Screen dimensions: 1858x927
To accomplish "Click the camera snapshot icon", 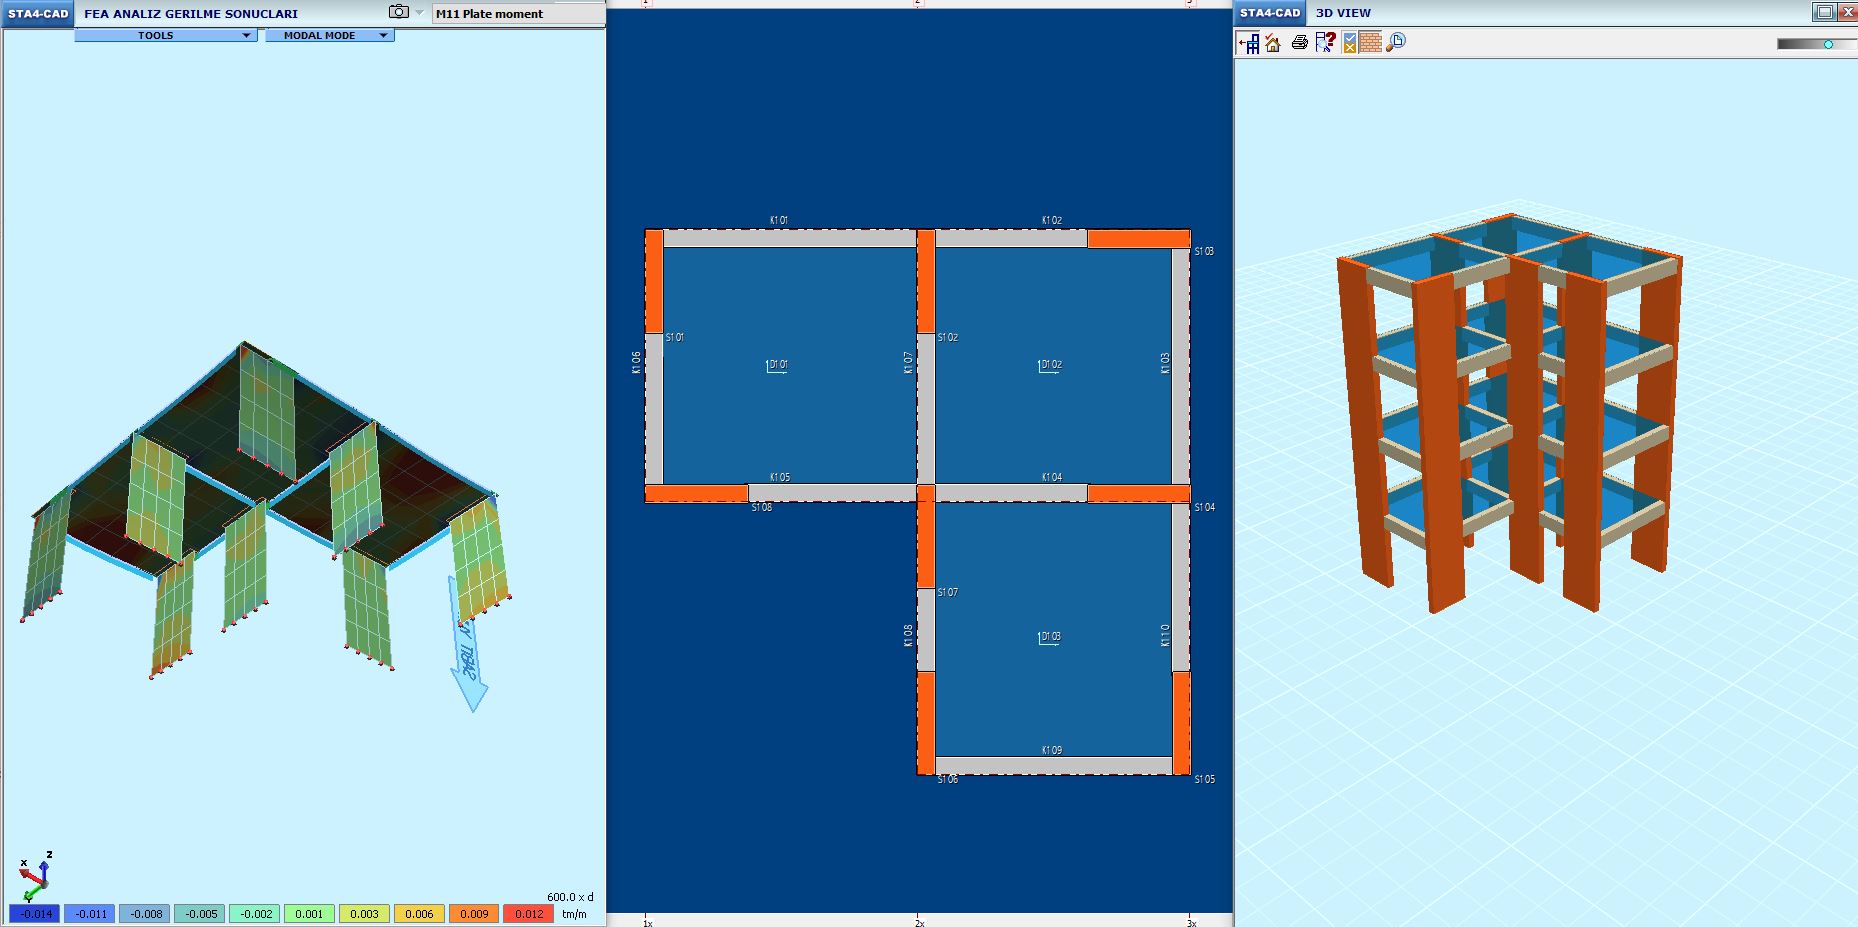I will click(x=398, y=12).
